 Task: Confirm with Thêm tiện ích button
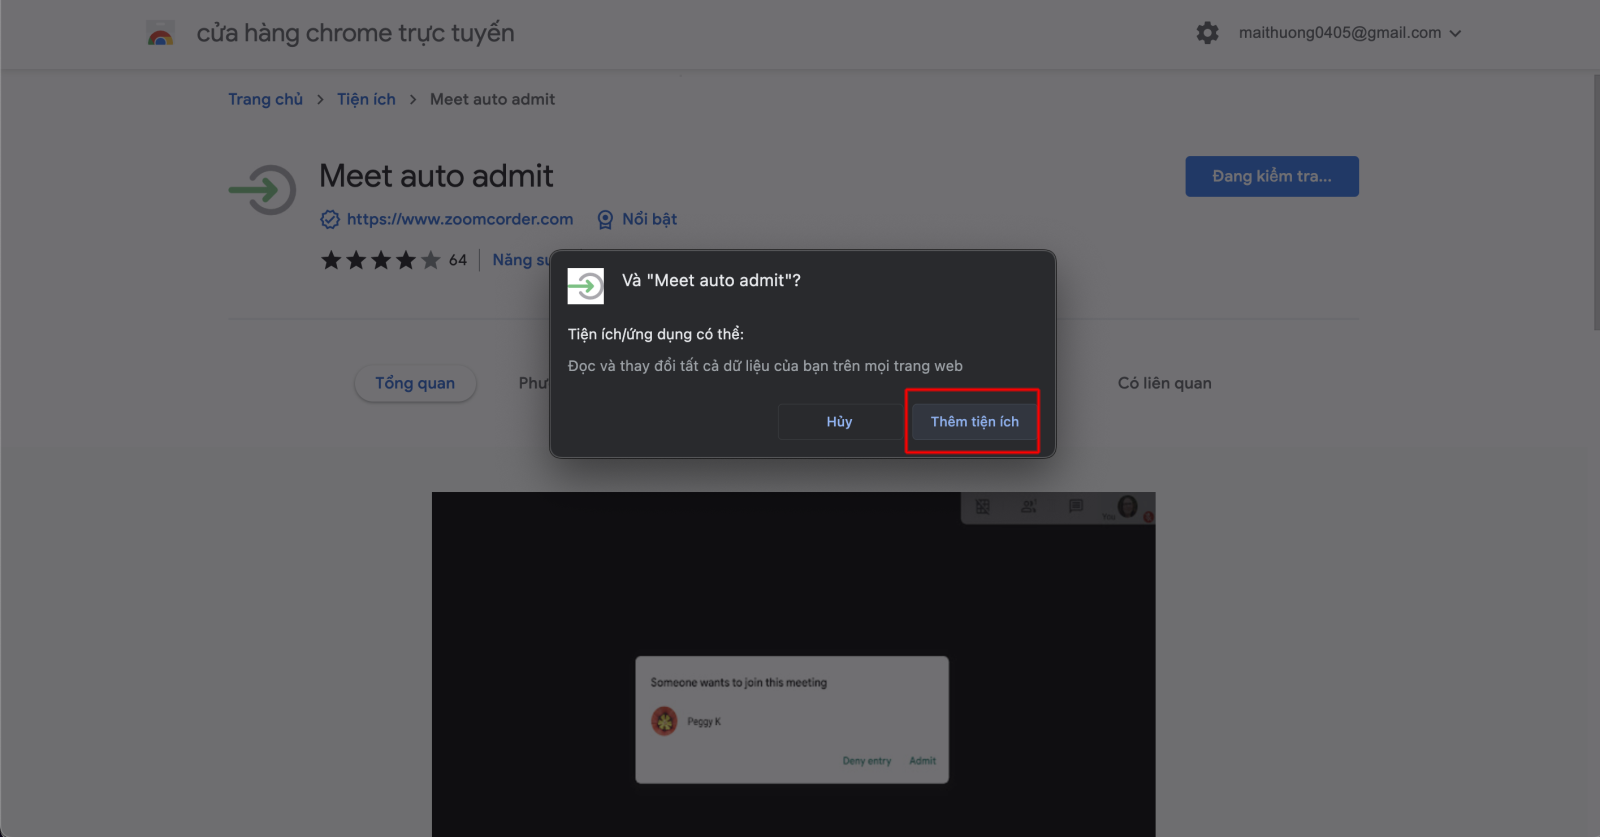(975, 422)
